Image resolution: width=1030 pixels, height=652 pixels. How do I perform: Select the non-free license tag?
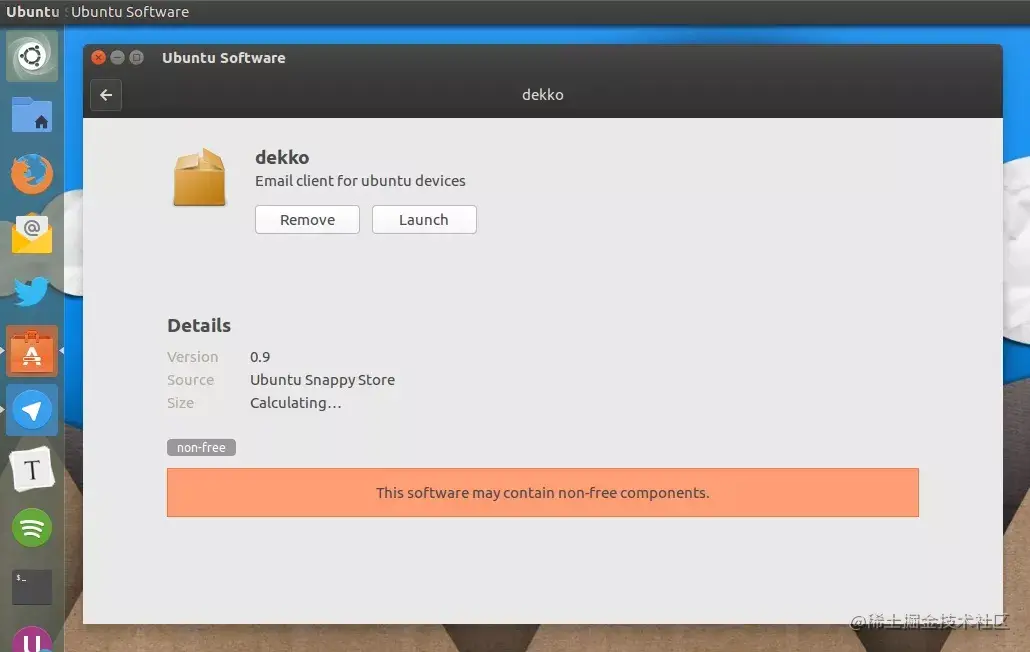pyautogui.click(x=201, y=447)
